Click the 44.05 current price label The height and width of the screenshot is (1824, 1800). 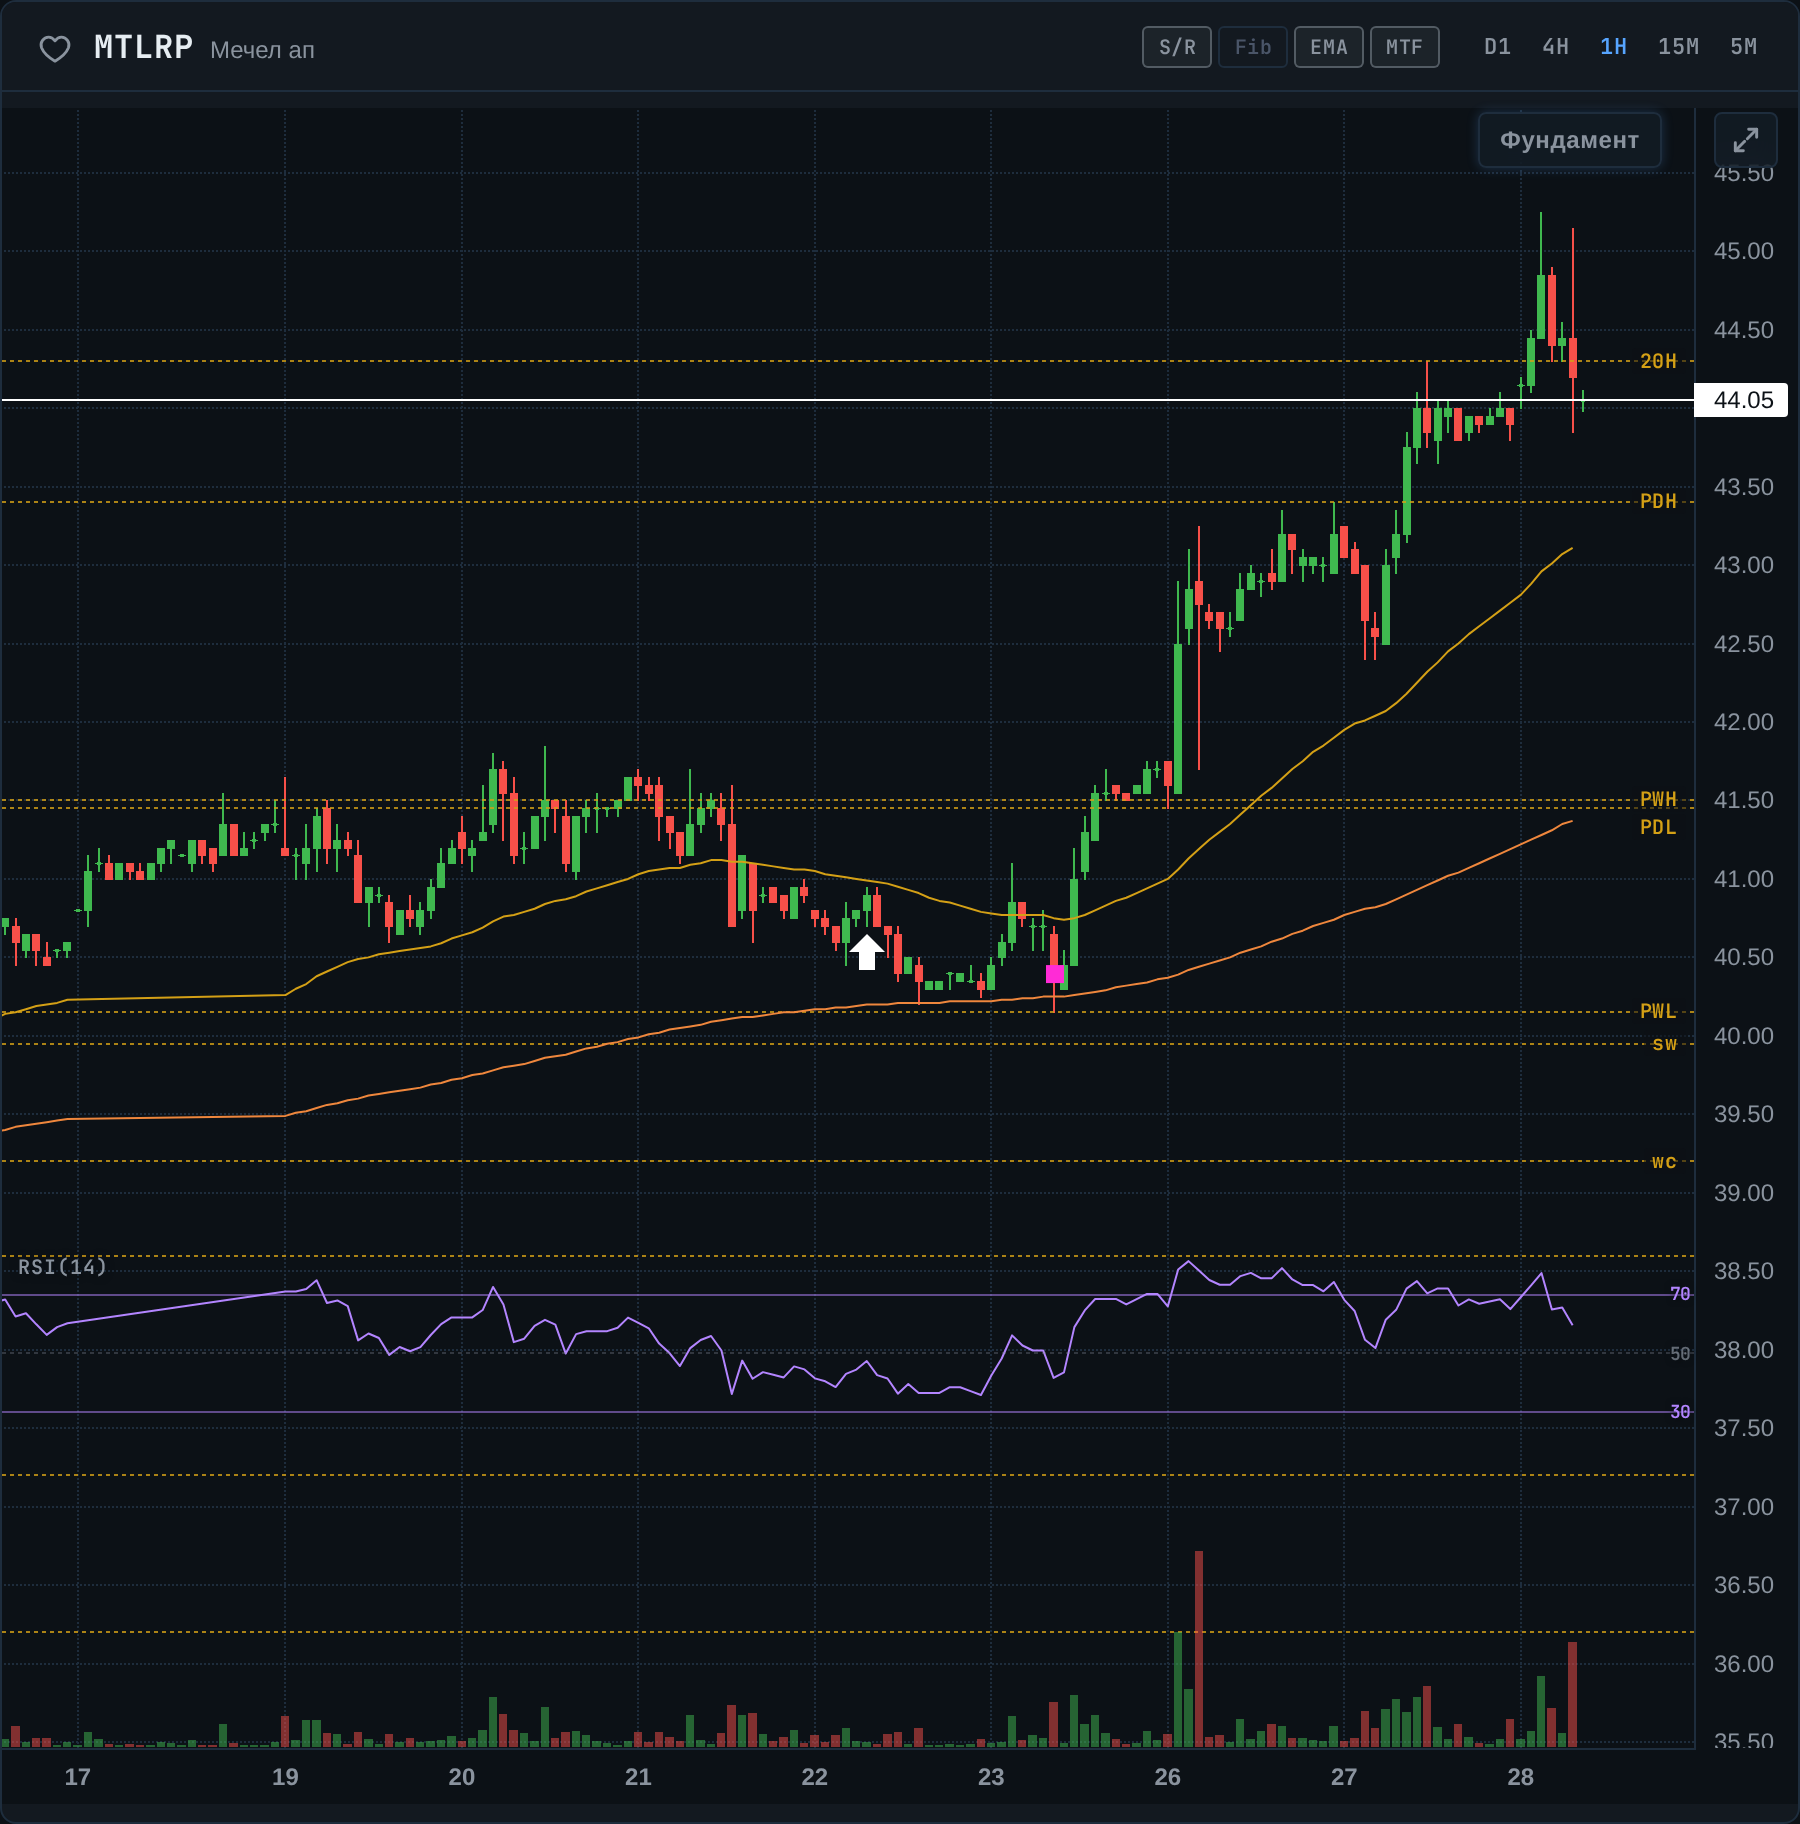click(x=1741, y=400)
